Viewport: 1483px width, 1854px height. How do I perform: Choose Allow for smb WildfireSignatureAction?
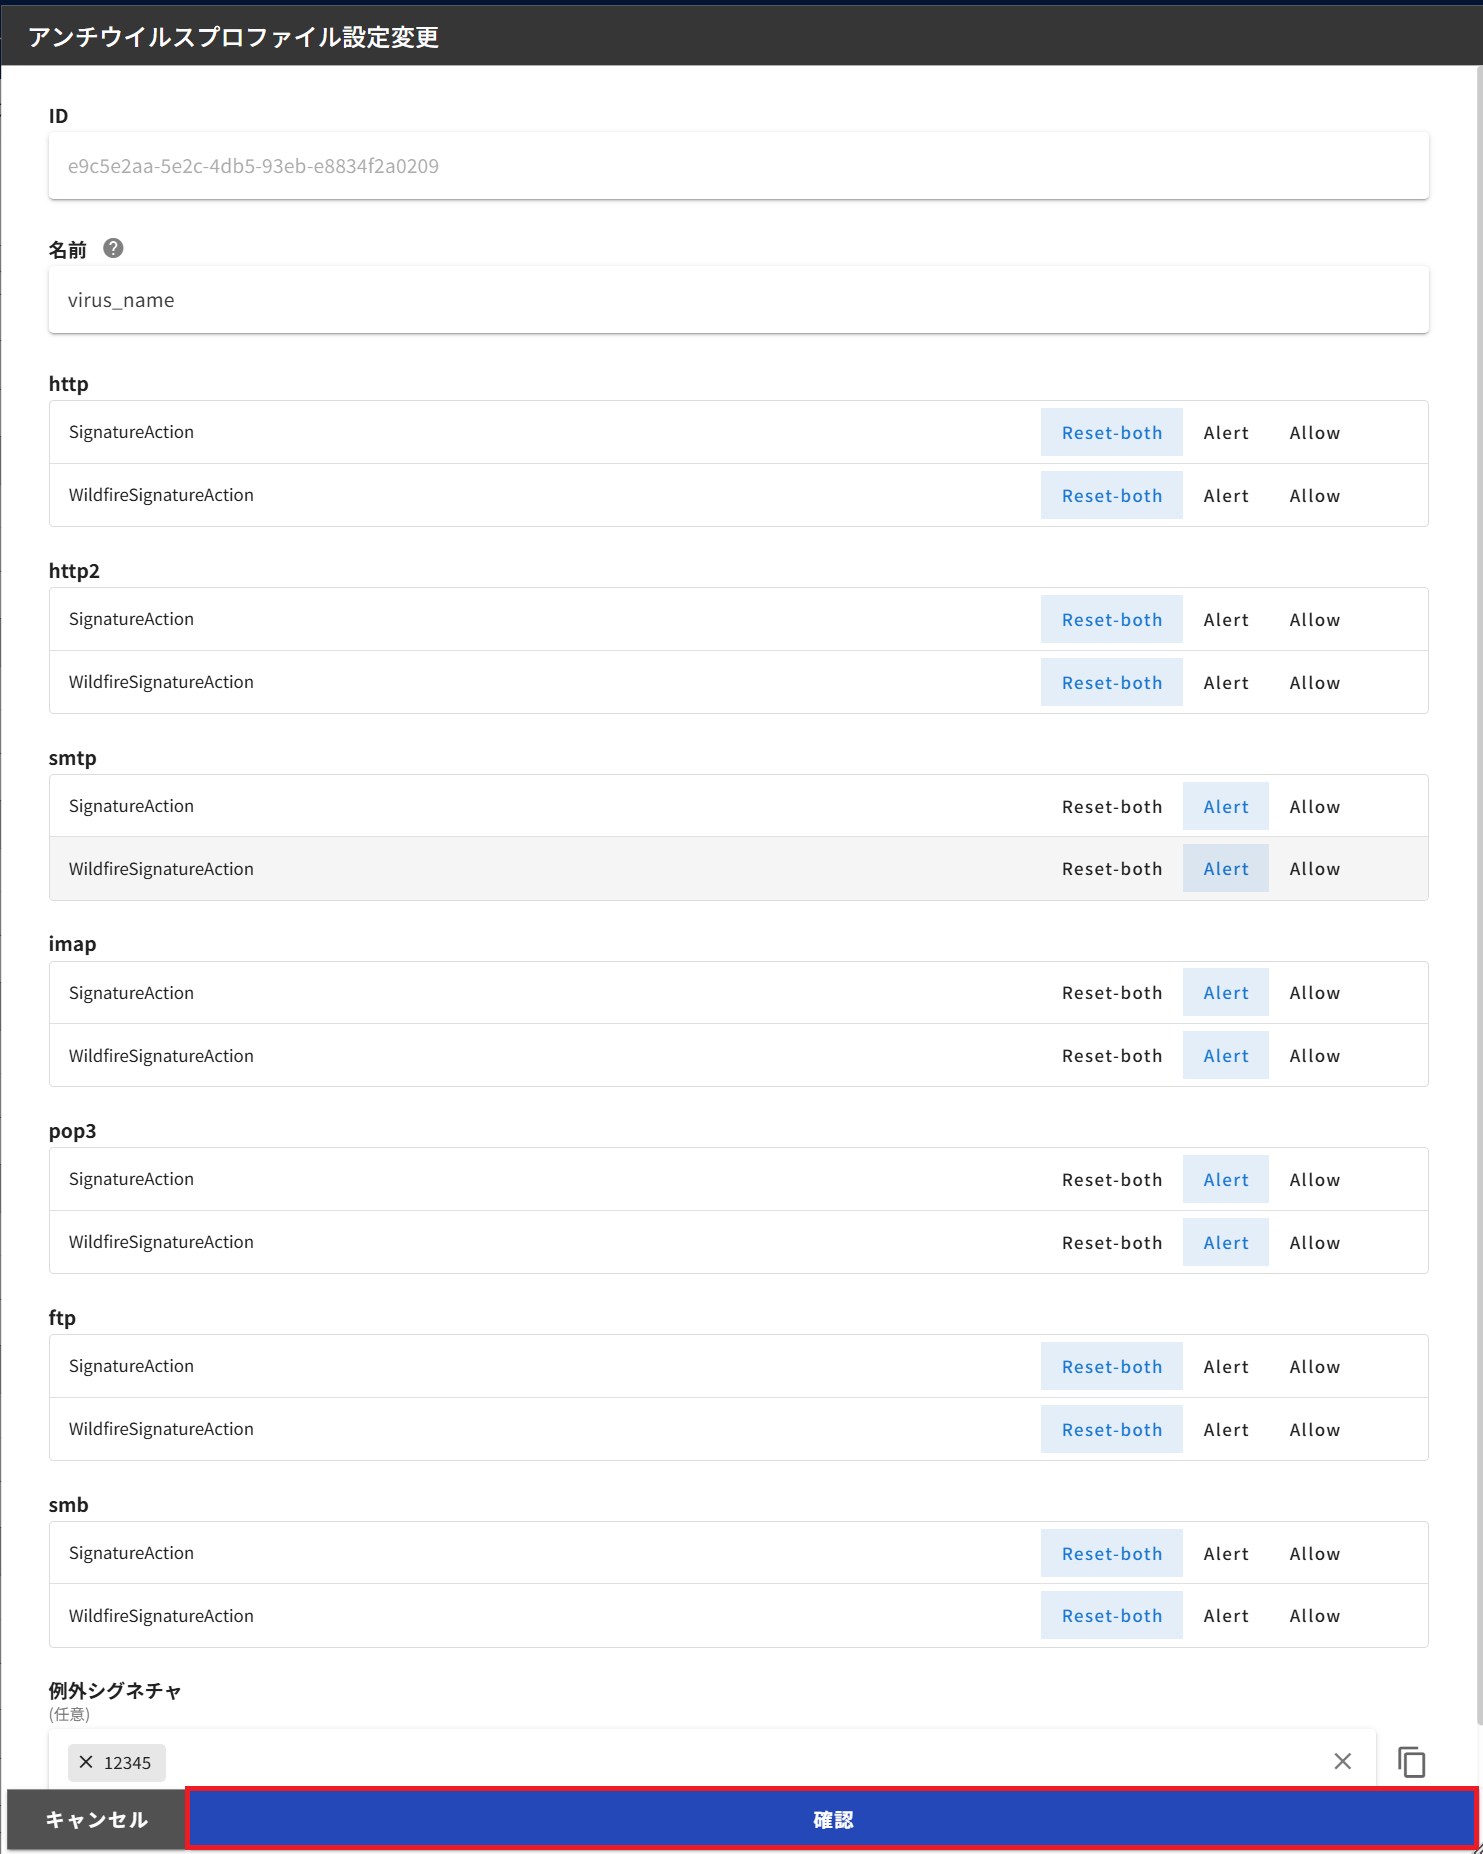pyautogui.click(x=1314, y=1616)
